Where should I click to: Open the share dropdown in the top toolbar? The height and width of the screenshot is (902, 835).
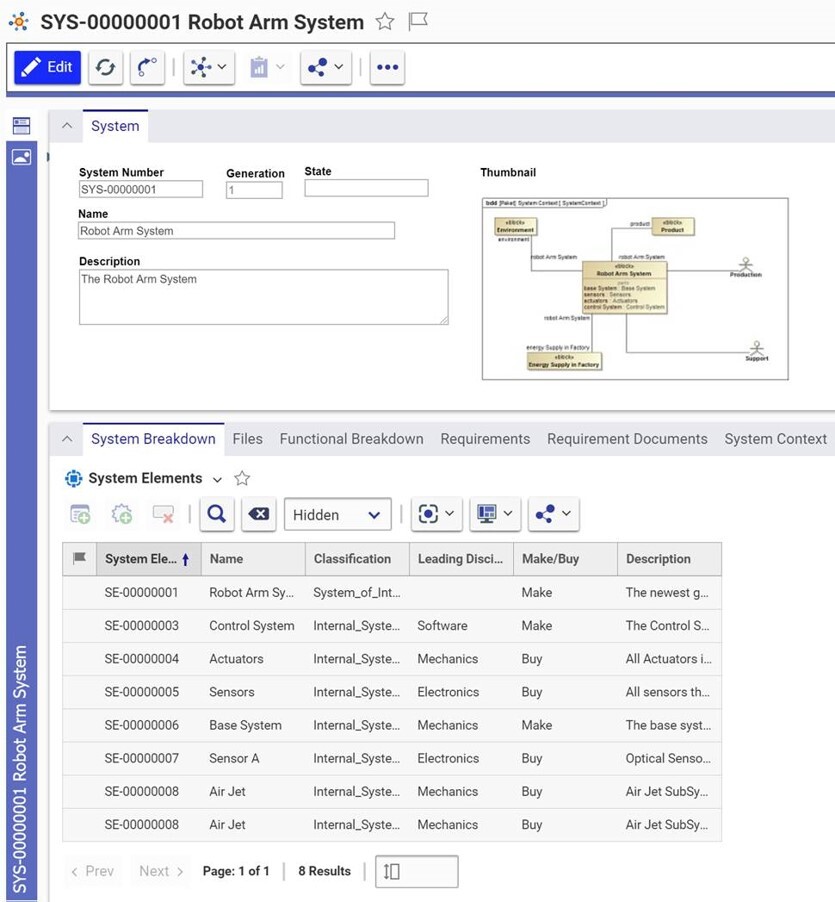click(x=325, y=67)
